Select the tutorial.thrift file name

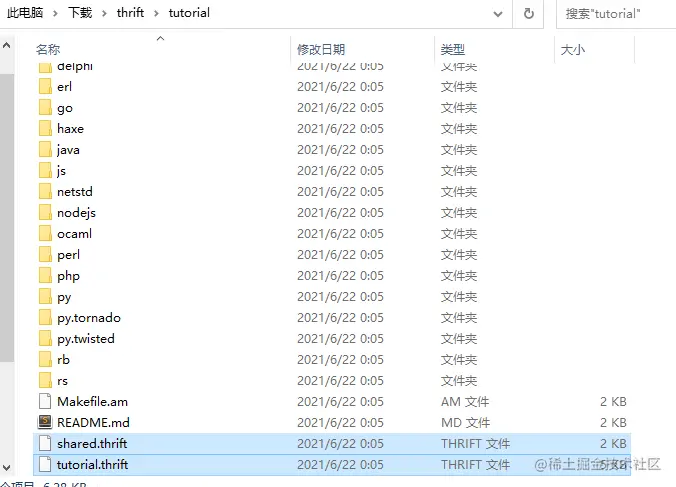tap(92, 465)
